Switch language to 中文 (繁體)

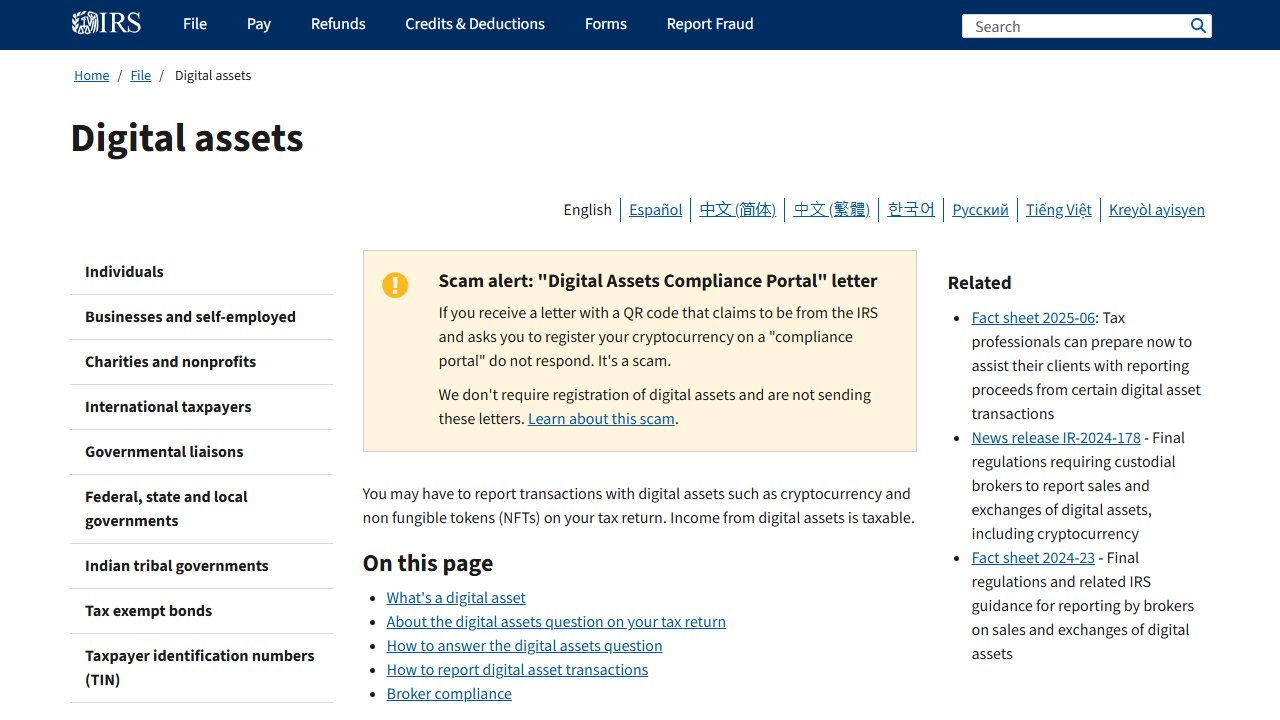pos(832,209)
